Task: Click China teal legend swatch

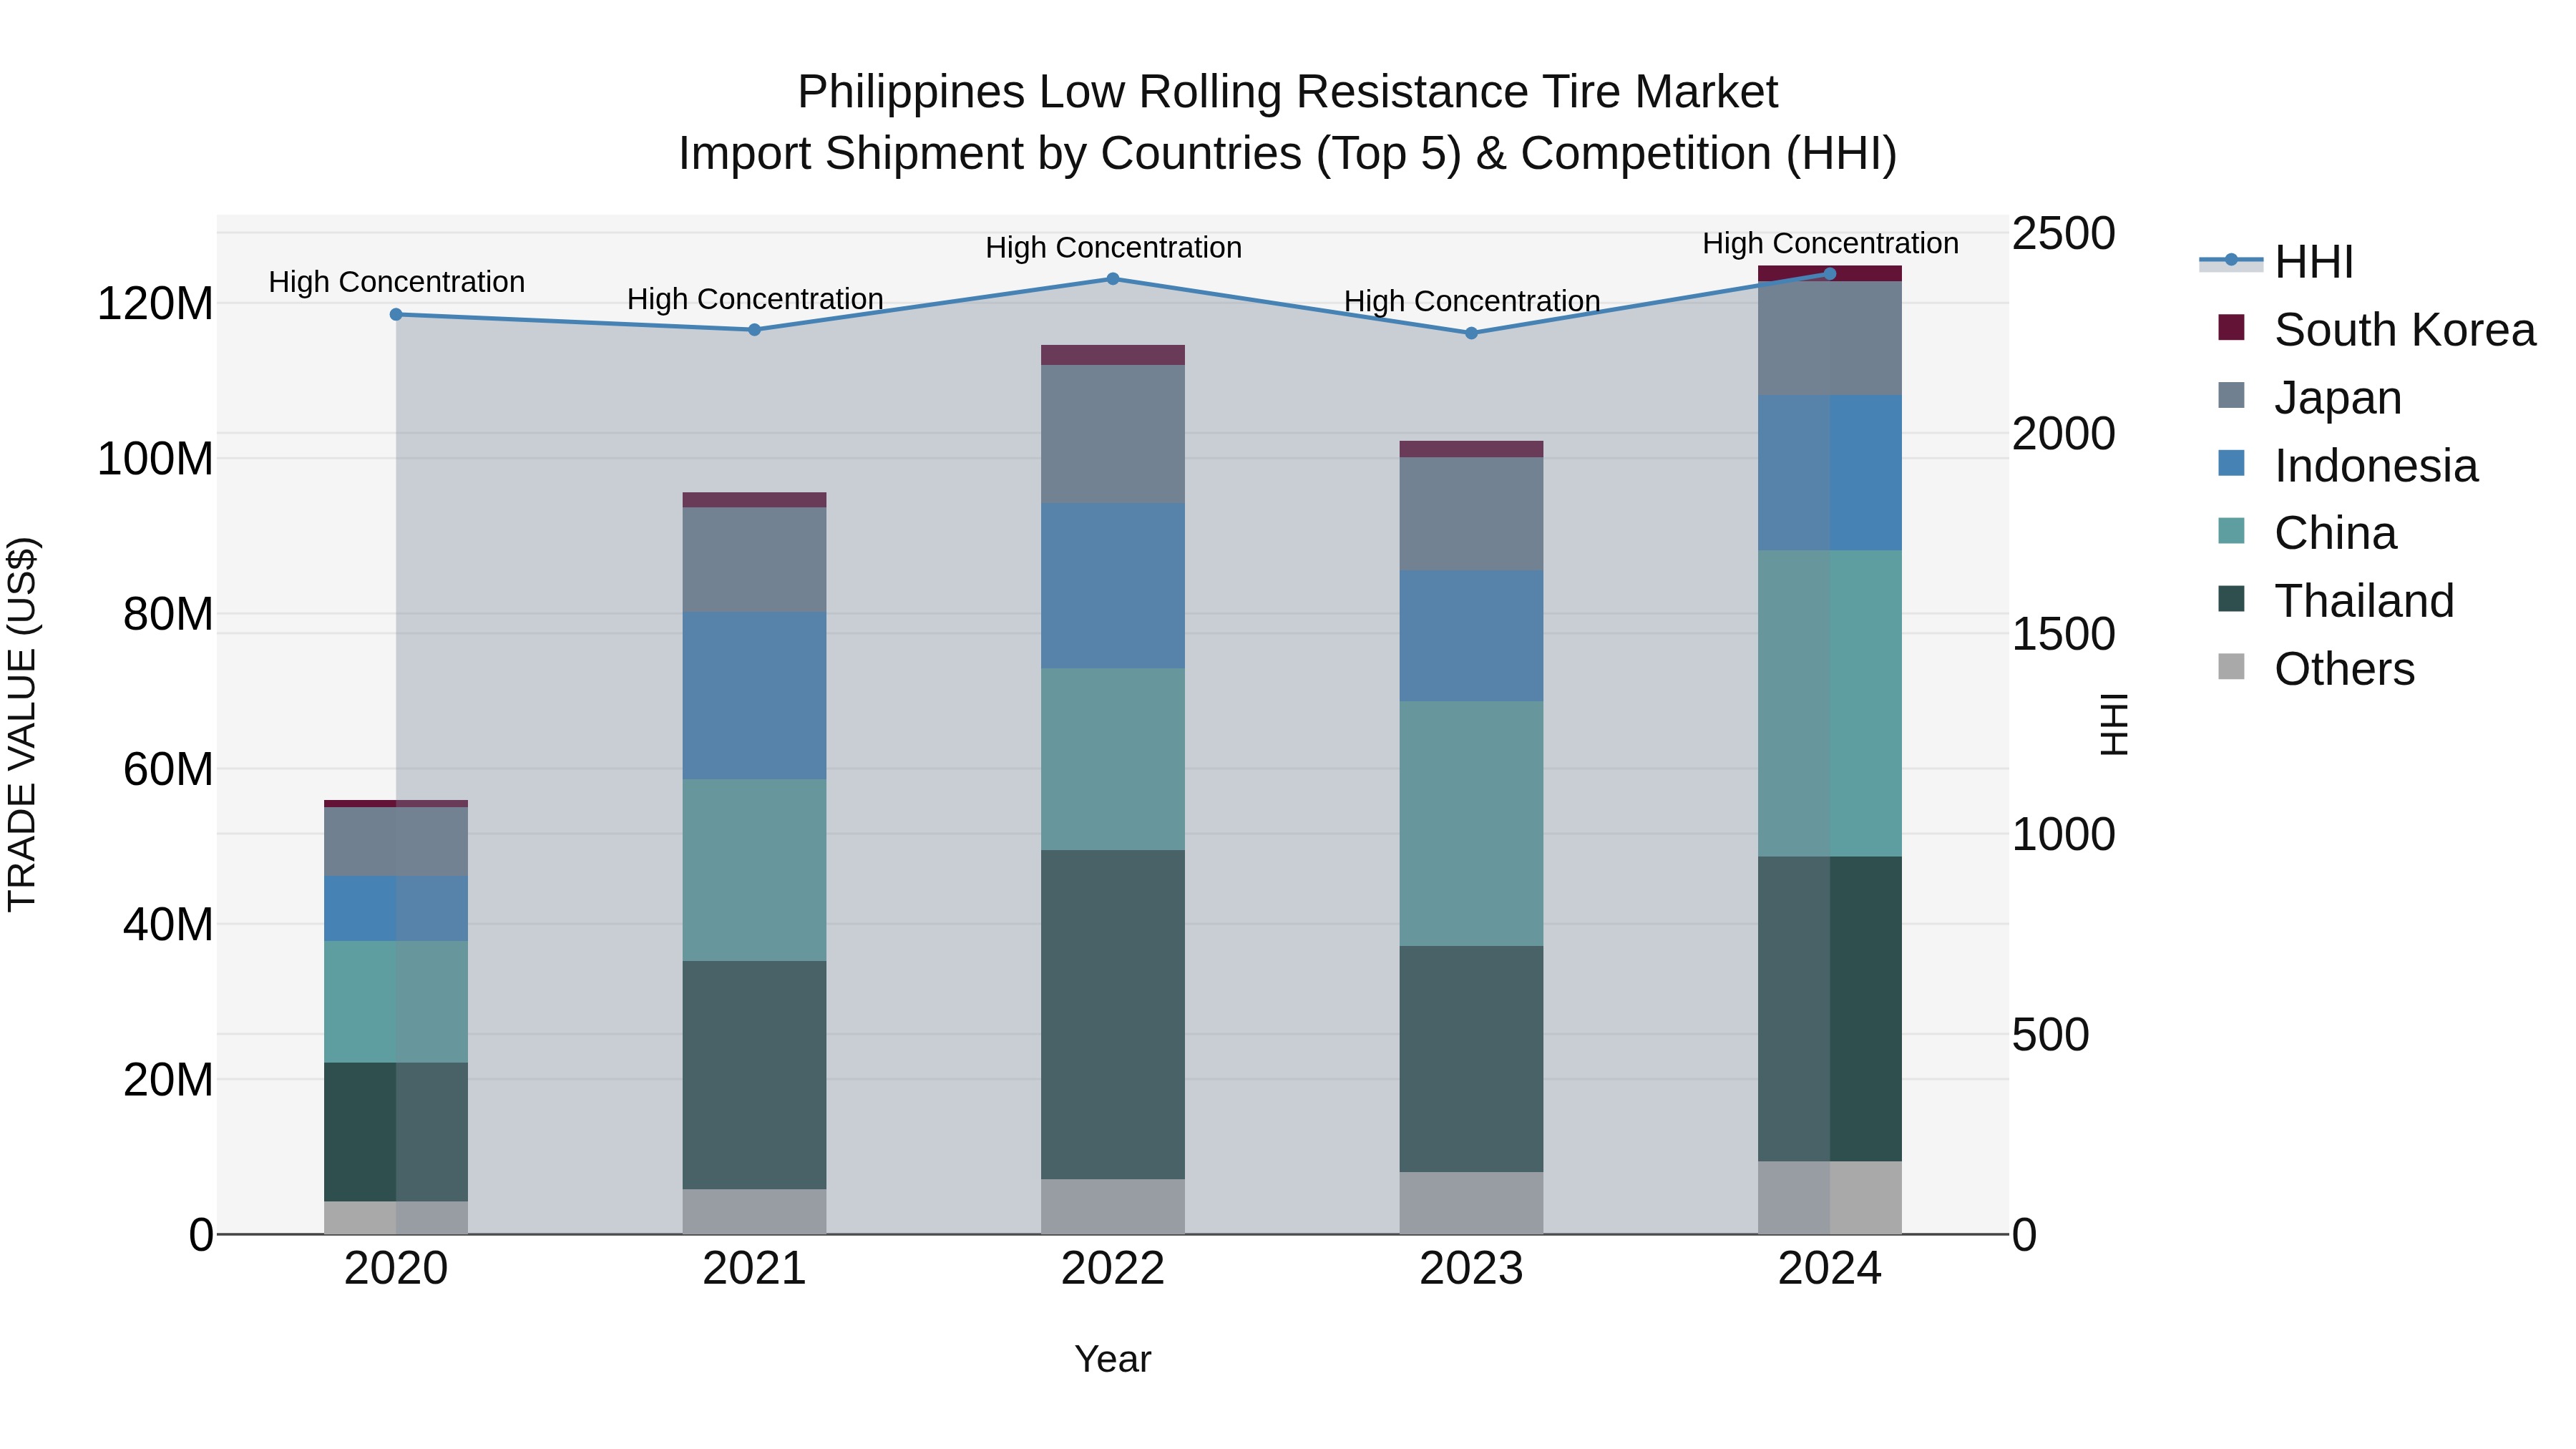Action: click(2231, 531)
